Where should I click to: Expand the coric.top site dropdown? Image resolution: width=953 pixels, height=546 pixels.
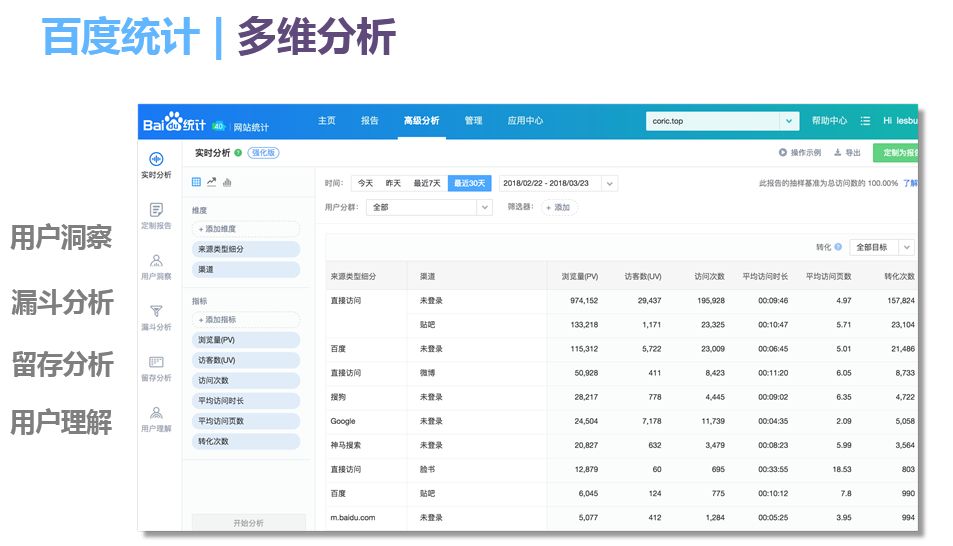[x=788, y=121]
